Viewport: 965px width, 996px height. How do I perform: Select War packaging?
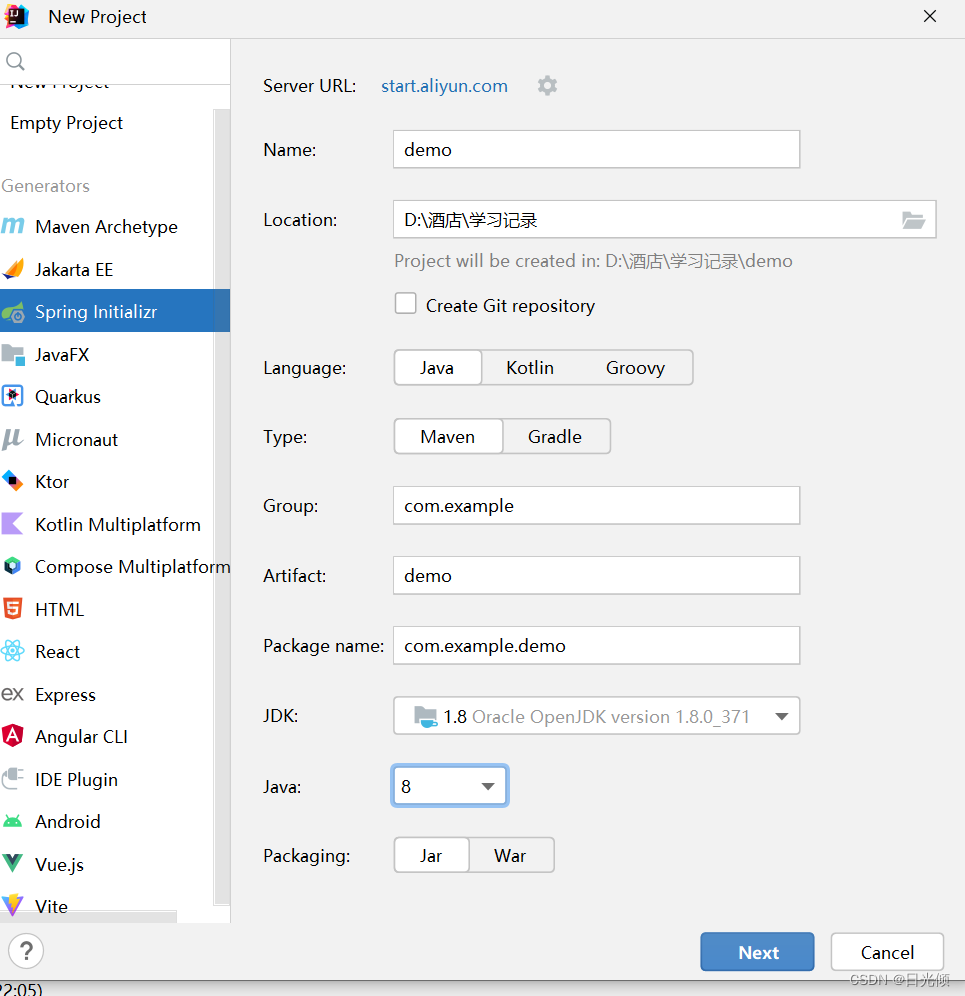coord(511,856)
